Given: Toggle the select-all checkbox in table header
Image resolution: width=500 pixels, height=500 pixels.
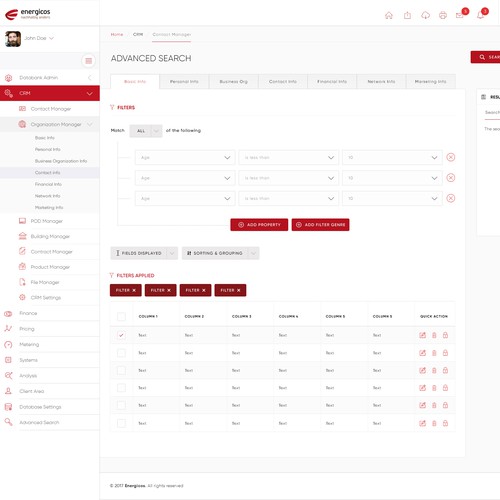Looking at the screenshot, I should click(121, 316).
